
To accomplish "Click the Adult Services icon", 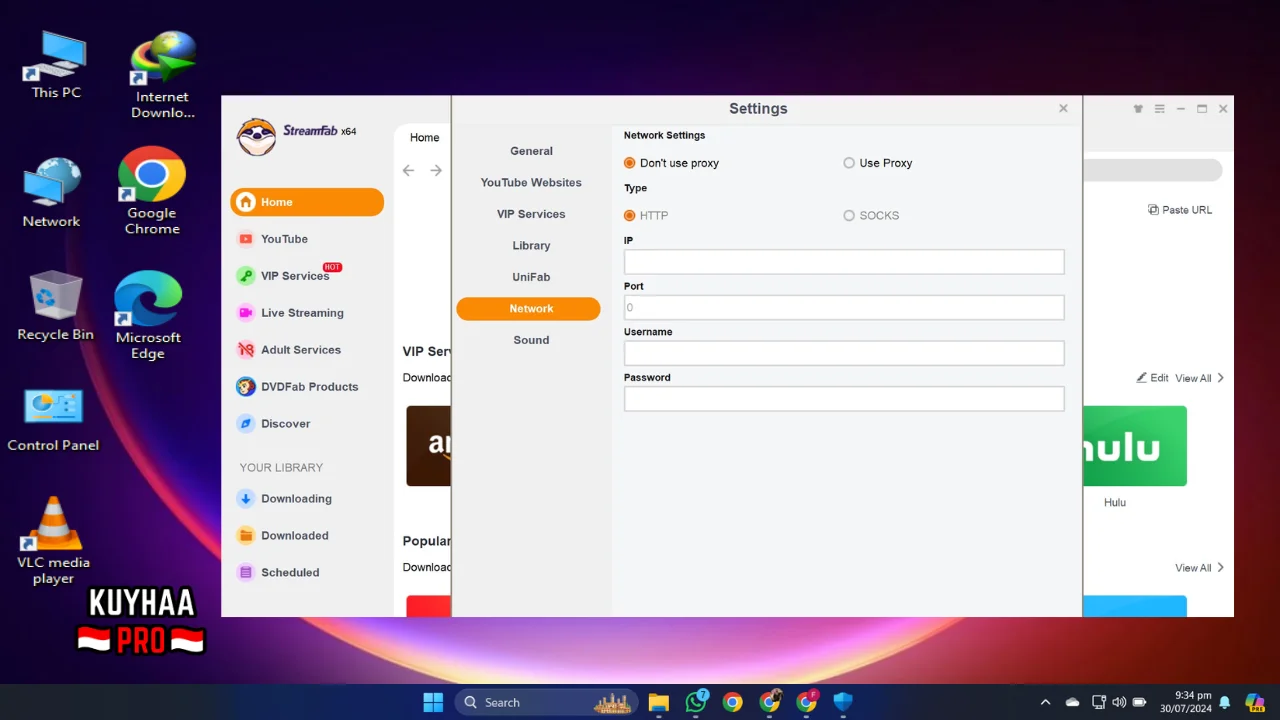I will pos(245,350).
